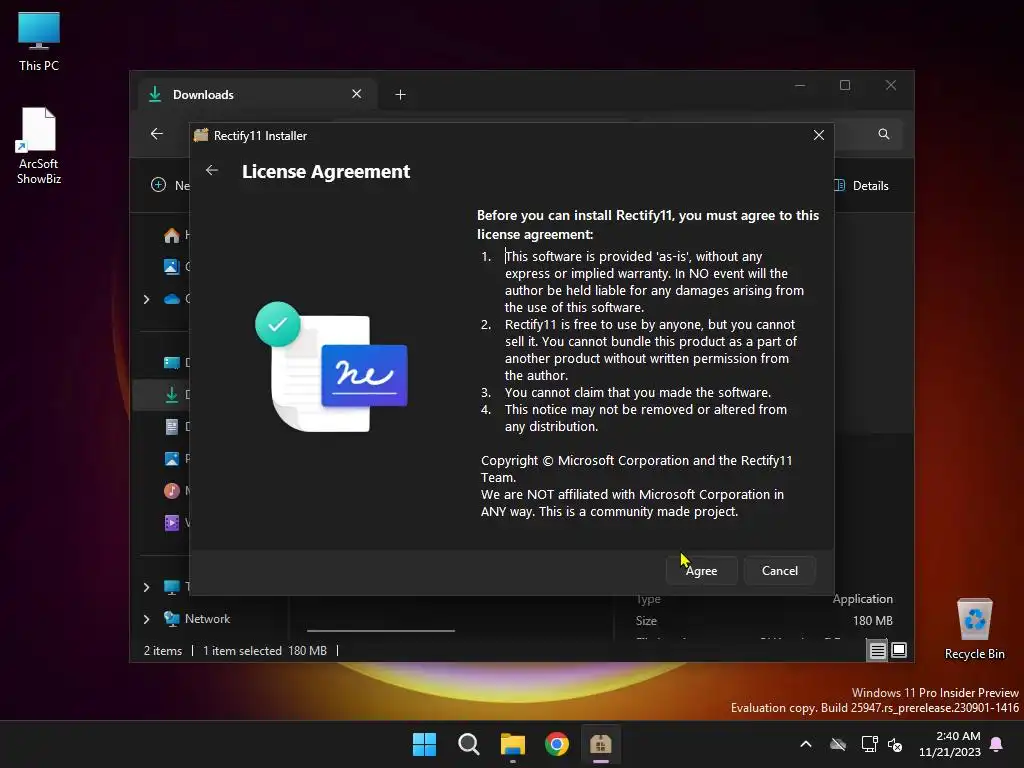Open Pictures folder in File Explorer sidebar
The height and width of the screenshot is (768, 1024).
point(172,458)
